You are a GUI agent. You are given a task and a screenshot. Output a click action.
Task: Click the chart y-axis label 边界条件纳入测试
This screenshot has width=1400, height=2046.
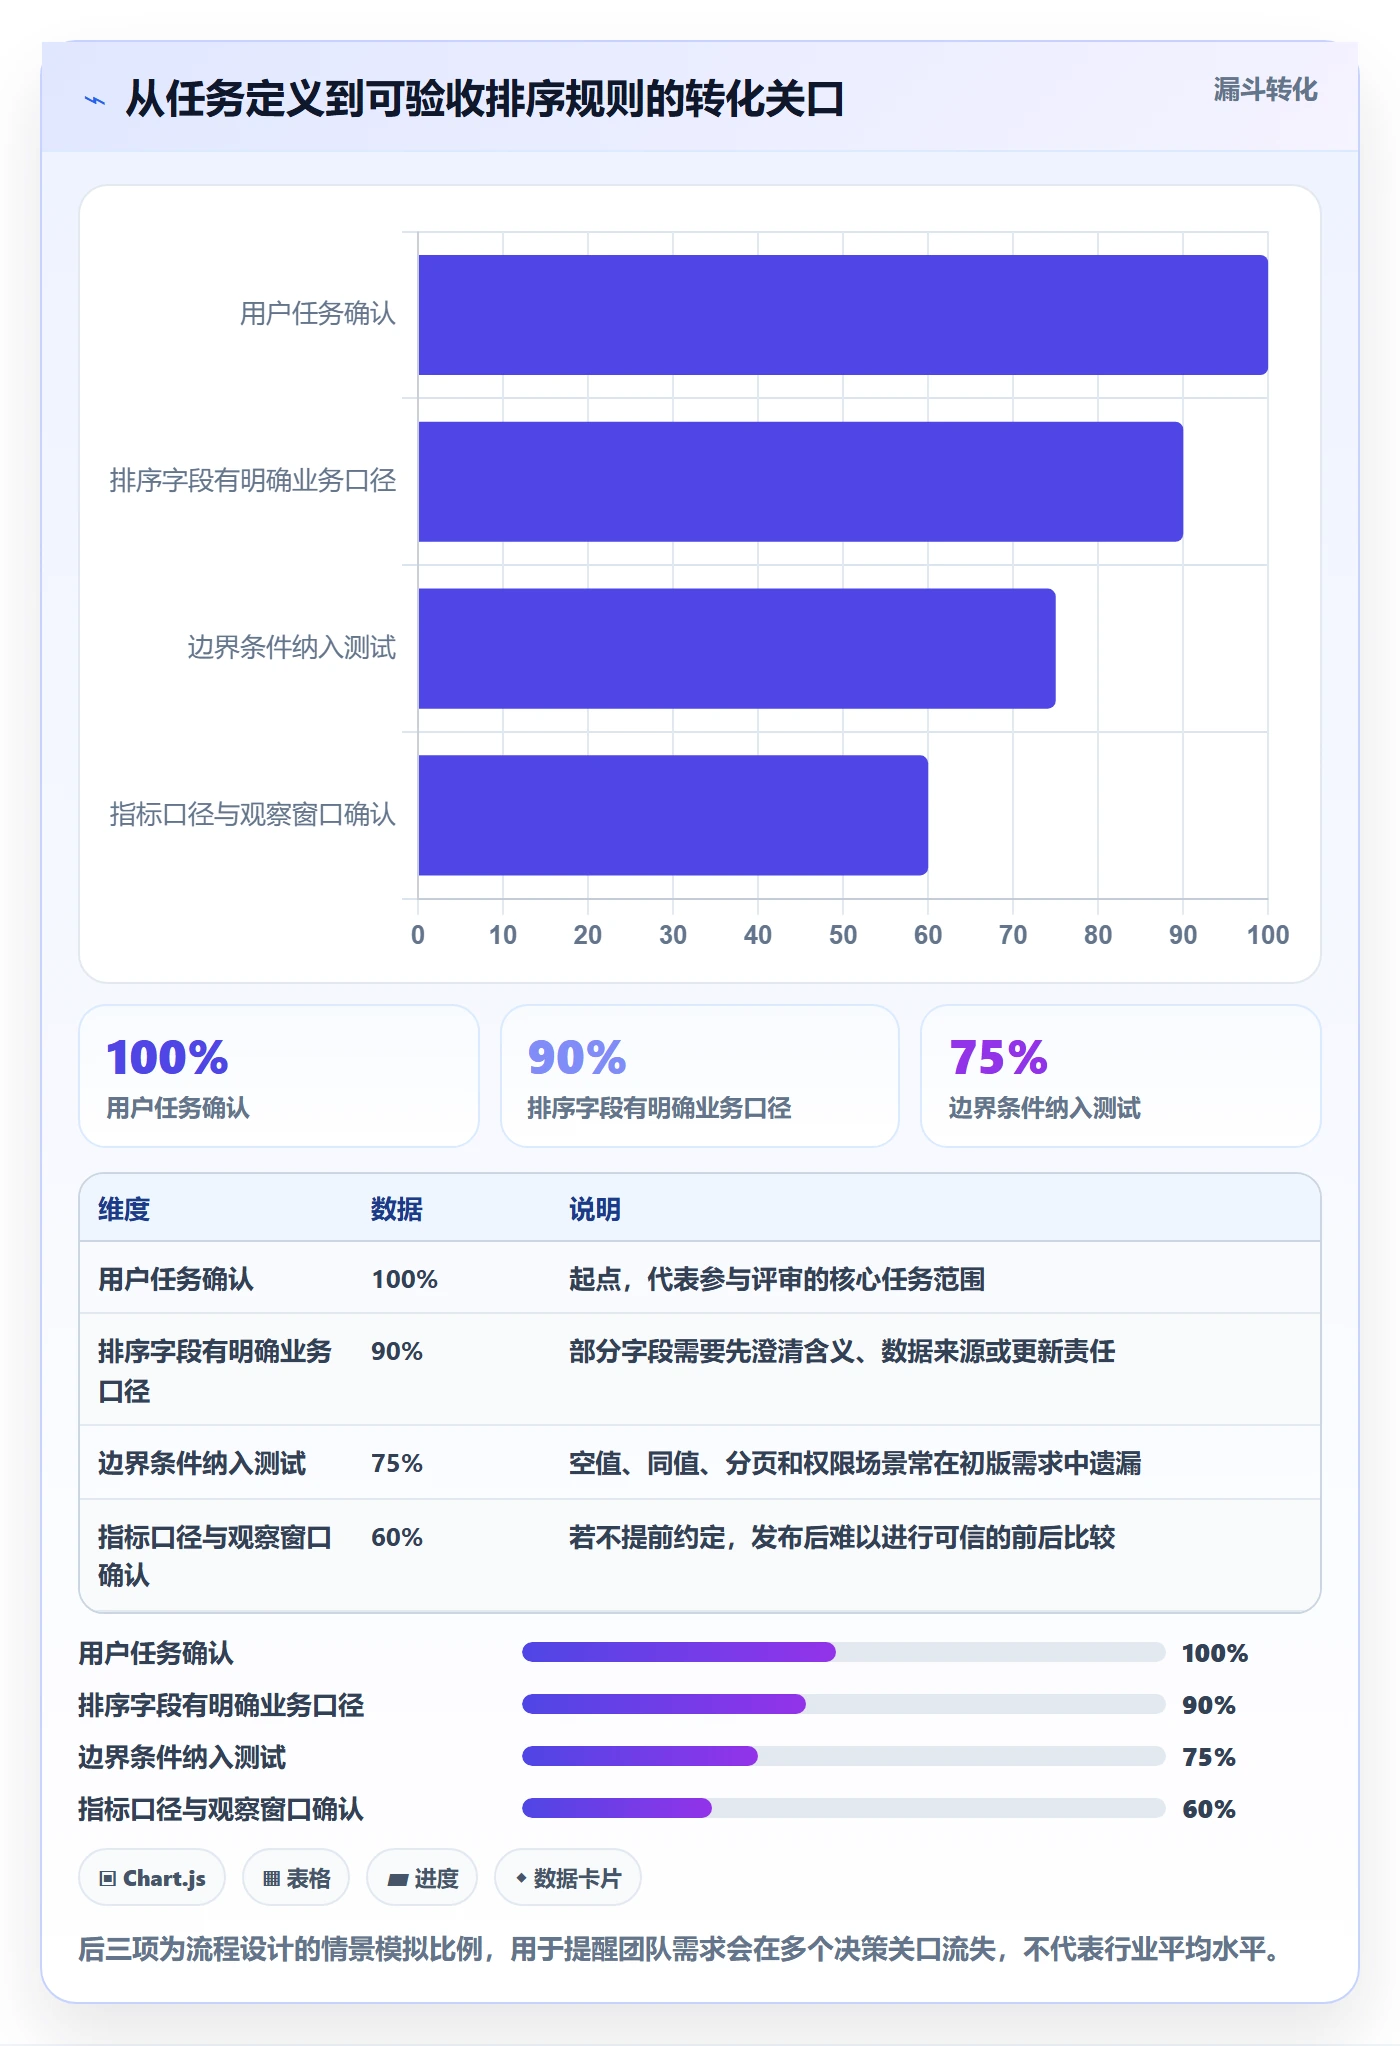point(292,648)
